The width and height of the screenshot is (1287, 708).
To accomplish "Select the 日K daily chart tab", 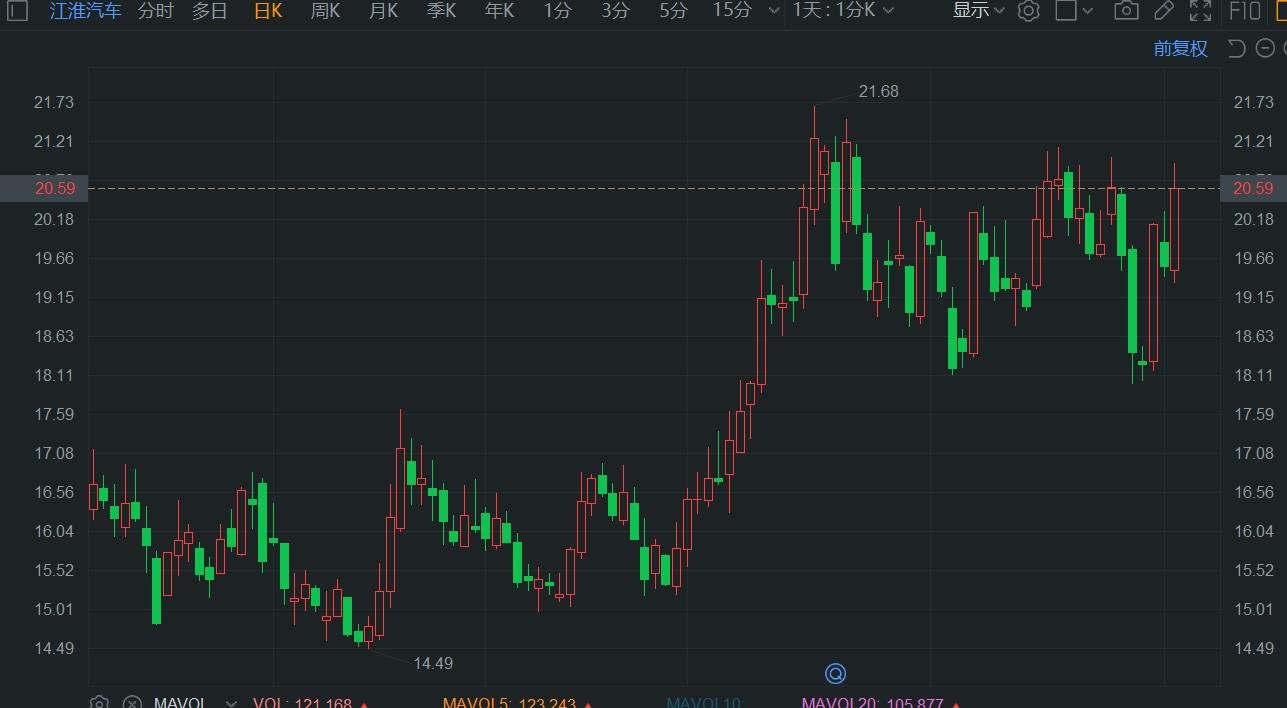I will 268,11.
